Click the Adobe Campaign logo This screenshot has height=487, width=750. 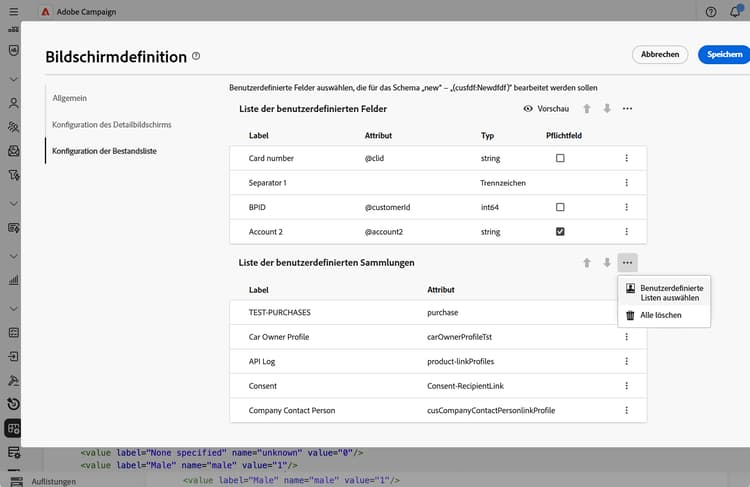(45, 11)
